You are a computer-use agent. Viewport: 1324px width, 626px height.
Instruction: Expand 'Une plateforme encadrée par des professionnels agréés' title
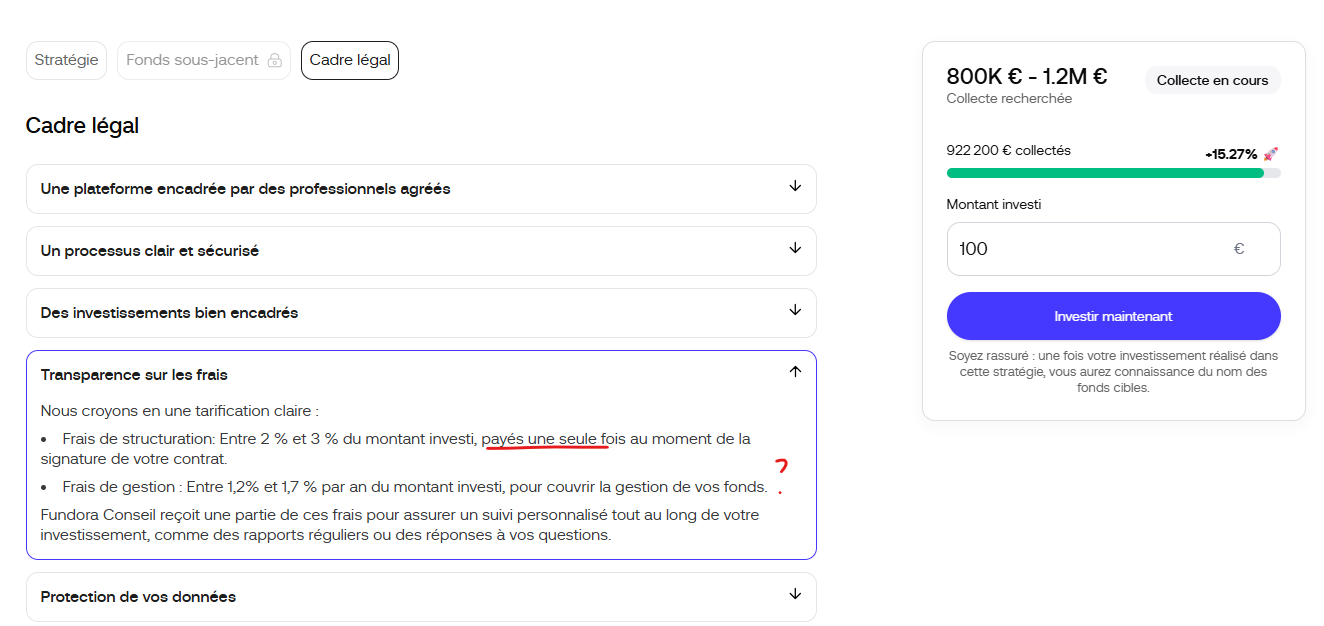(245, 189)
